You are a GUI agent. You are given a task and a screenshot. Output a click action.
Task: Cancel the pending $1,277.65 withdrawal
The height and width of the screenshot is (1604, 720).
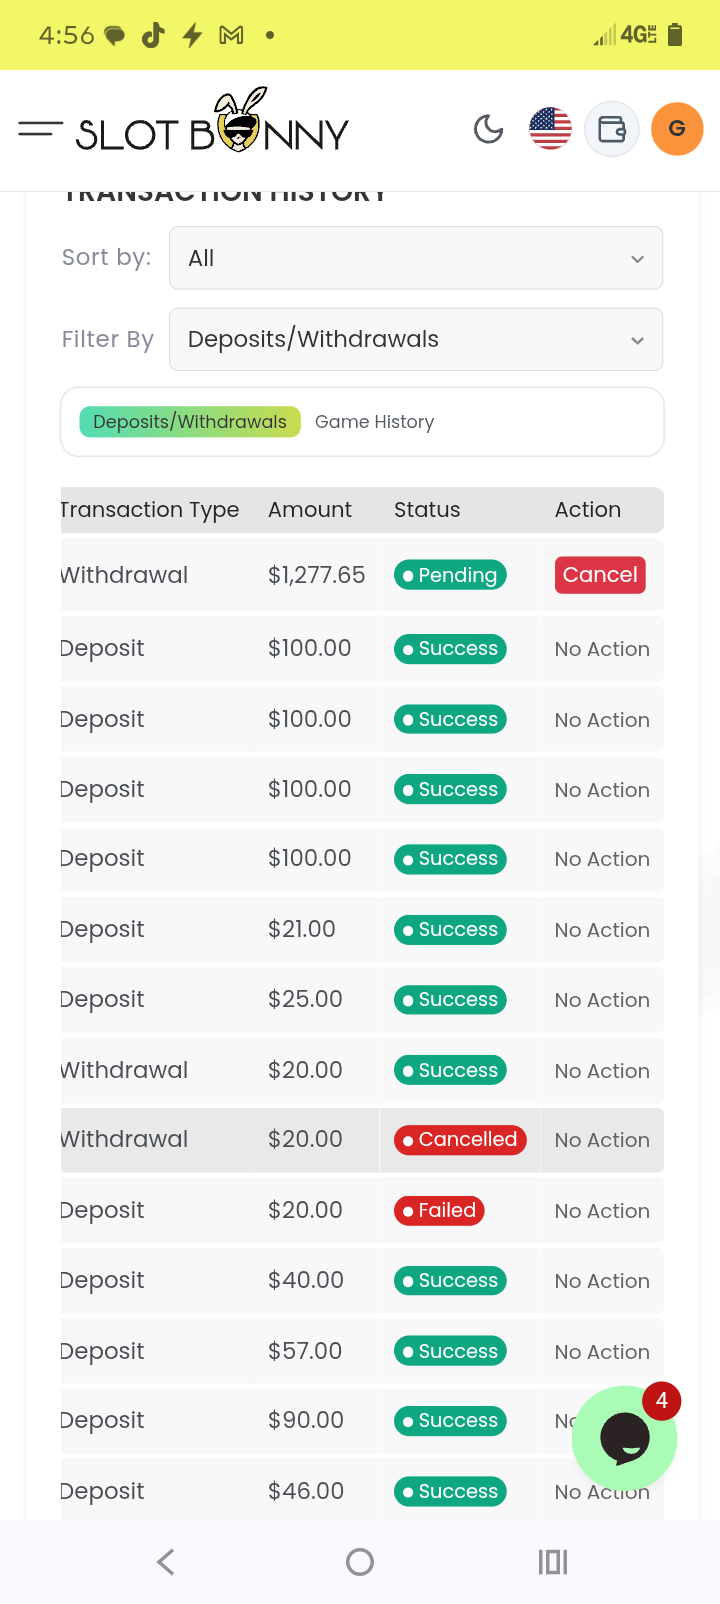[x=600, y=575]
